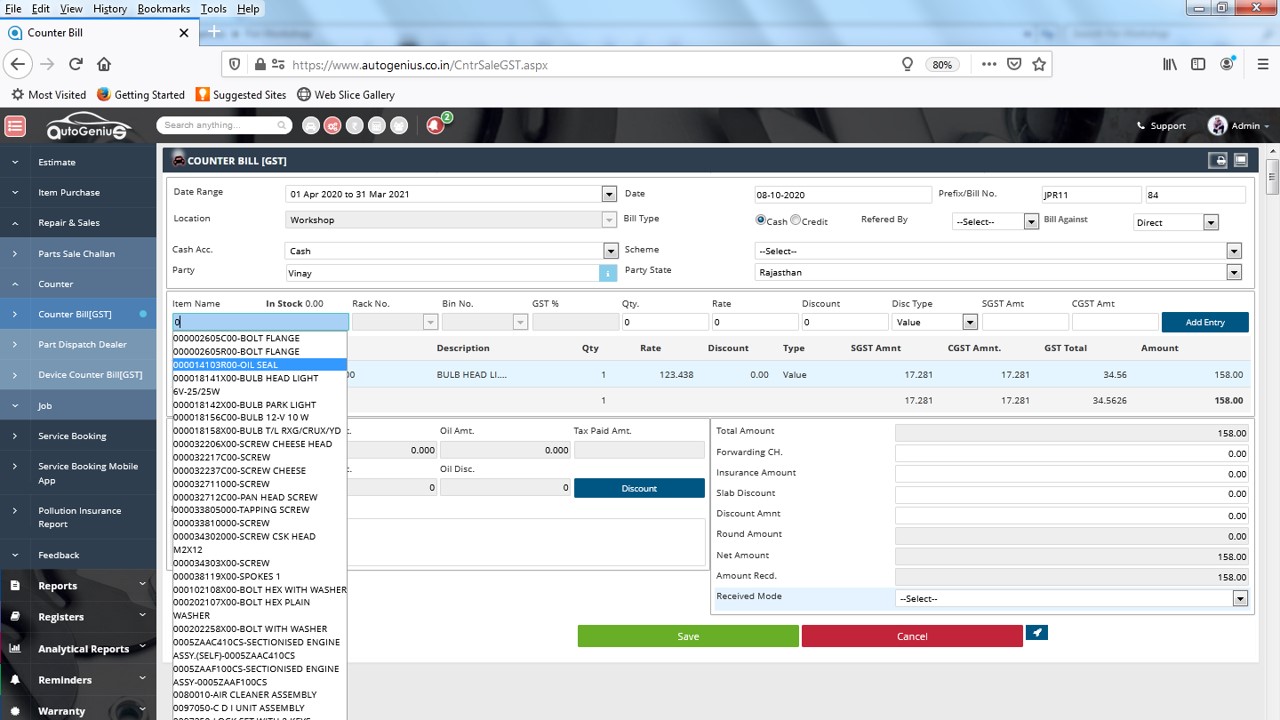Click the Reports icon in the sidebar
The image size is (1280, 720).
click(x=14, y=585)
